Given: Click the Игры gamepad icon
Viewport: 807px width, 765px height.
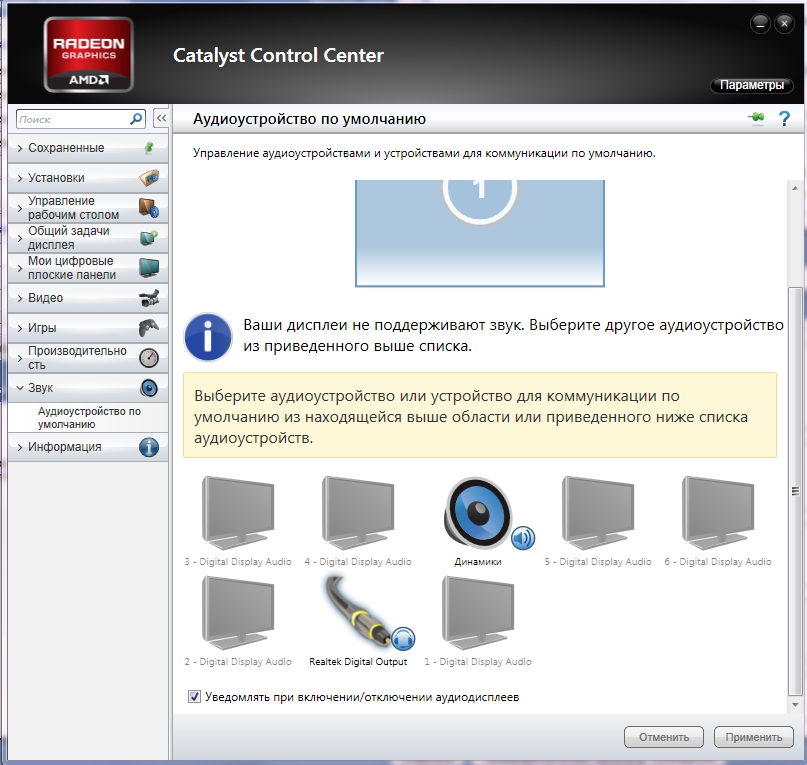Looking at the screenshot, I should click(149, 328).
